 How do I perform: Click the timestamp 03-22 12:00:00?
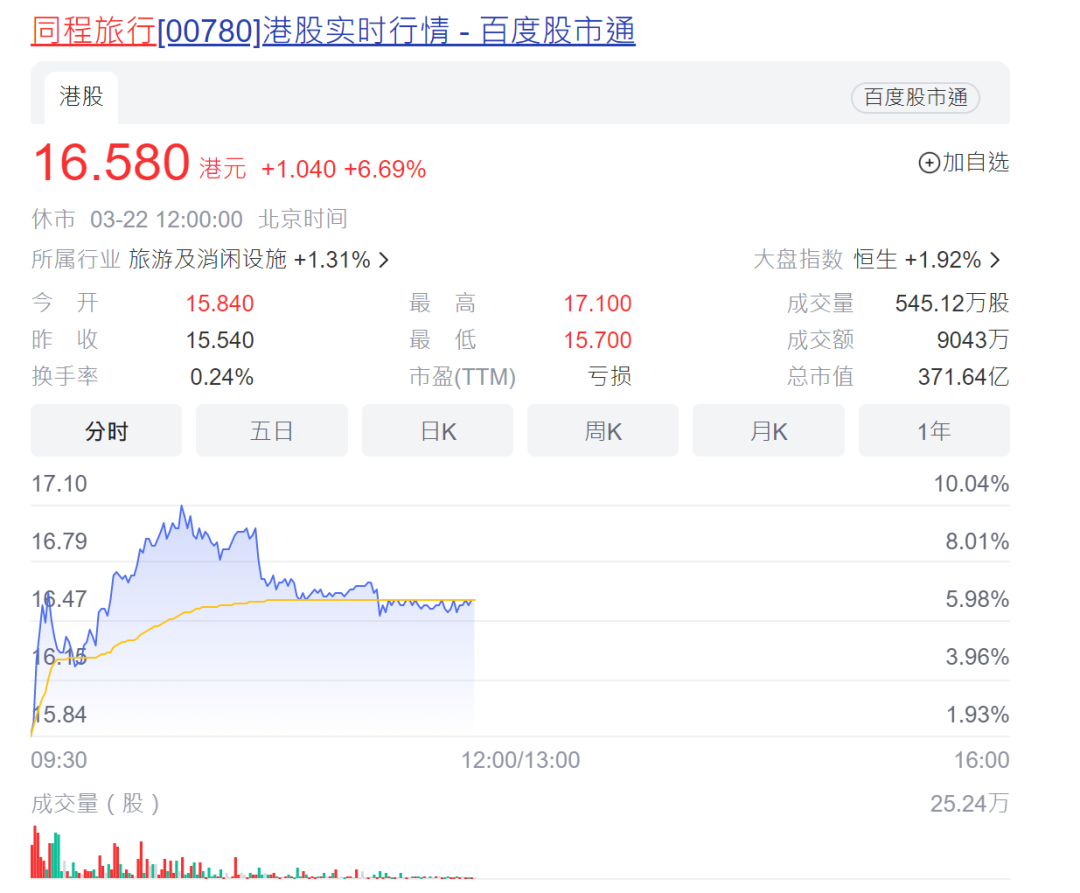pos(166,220)
